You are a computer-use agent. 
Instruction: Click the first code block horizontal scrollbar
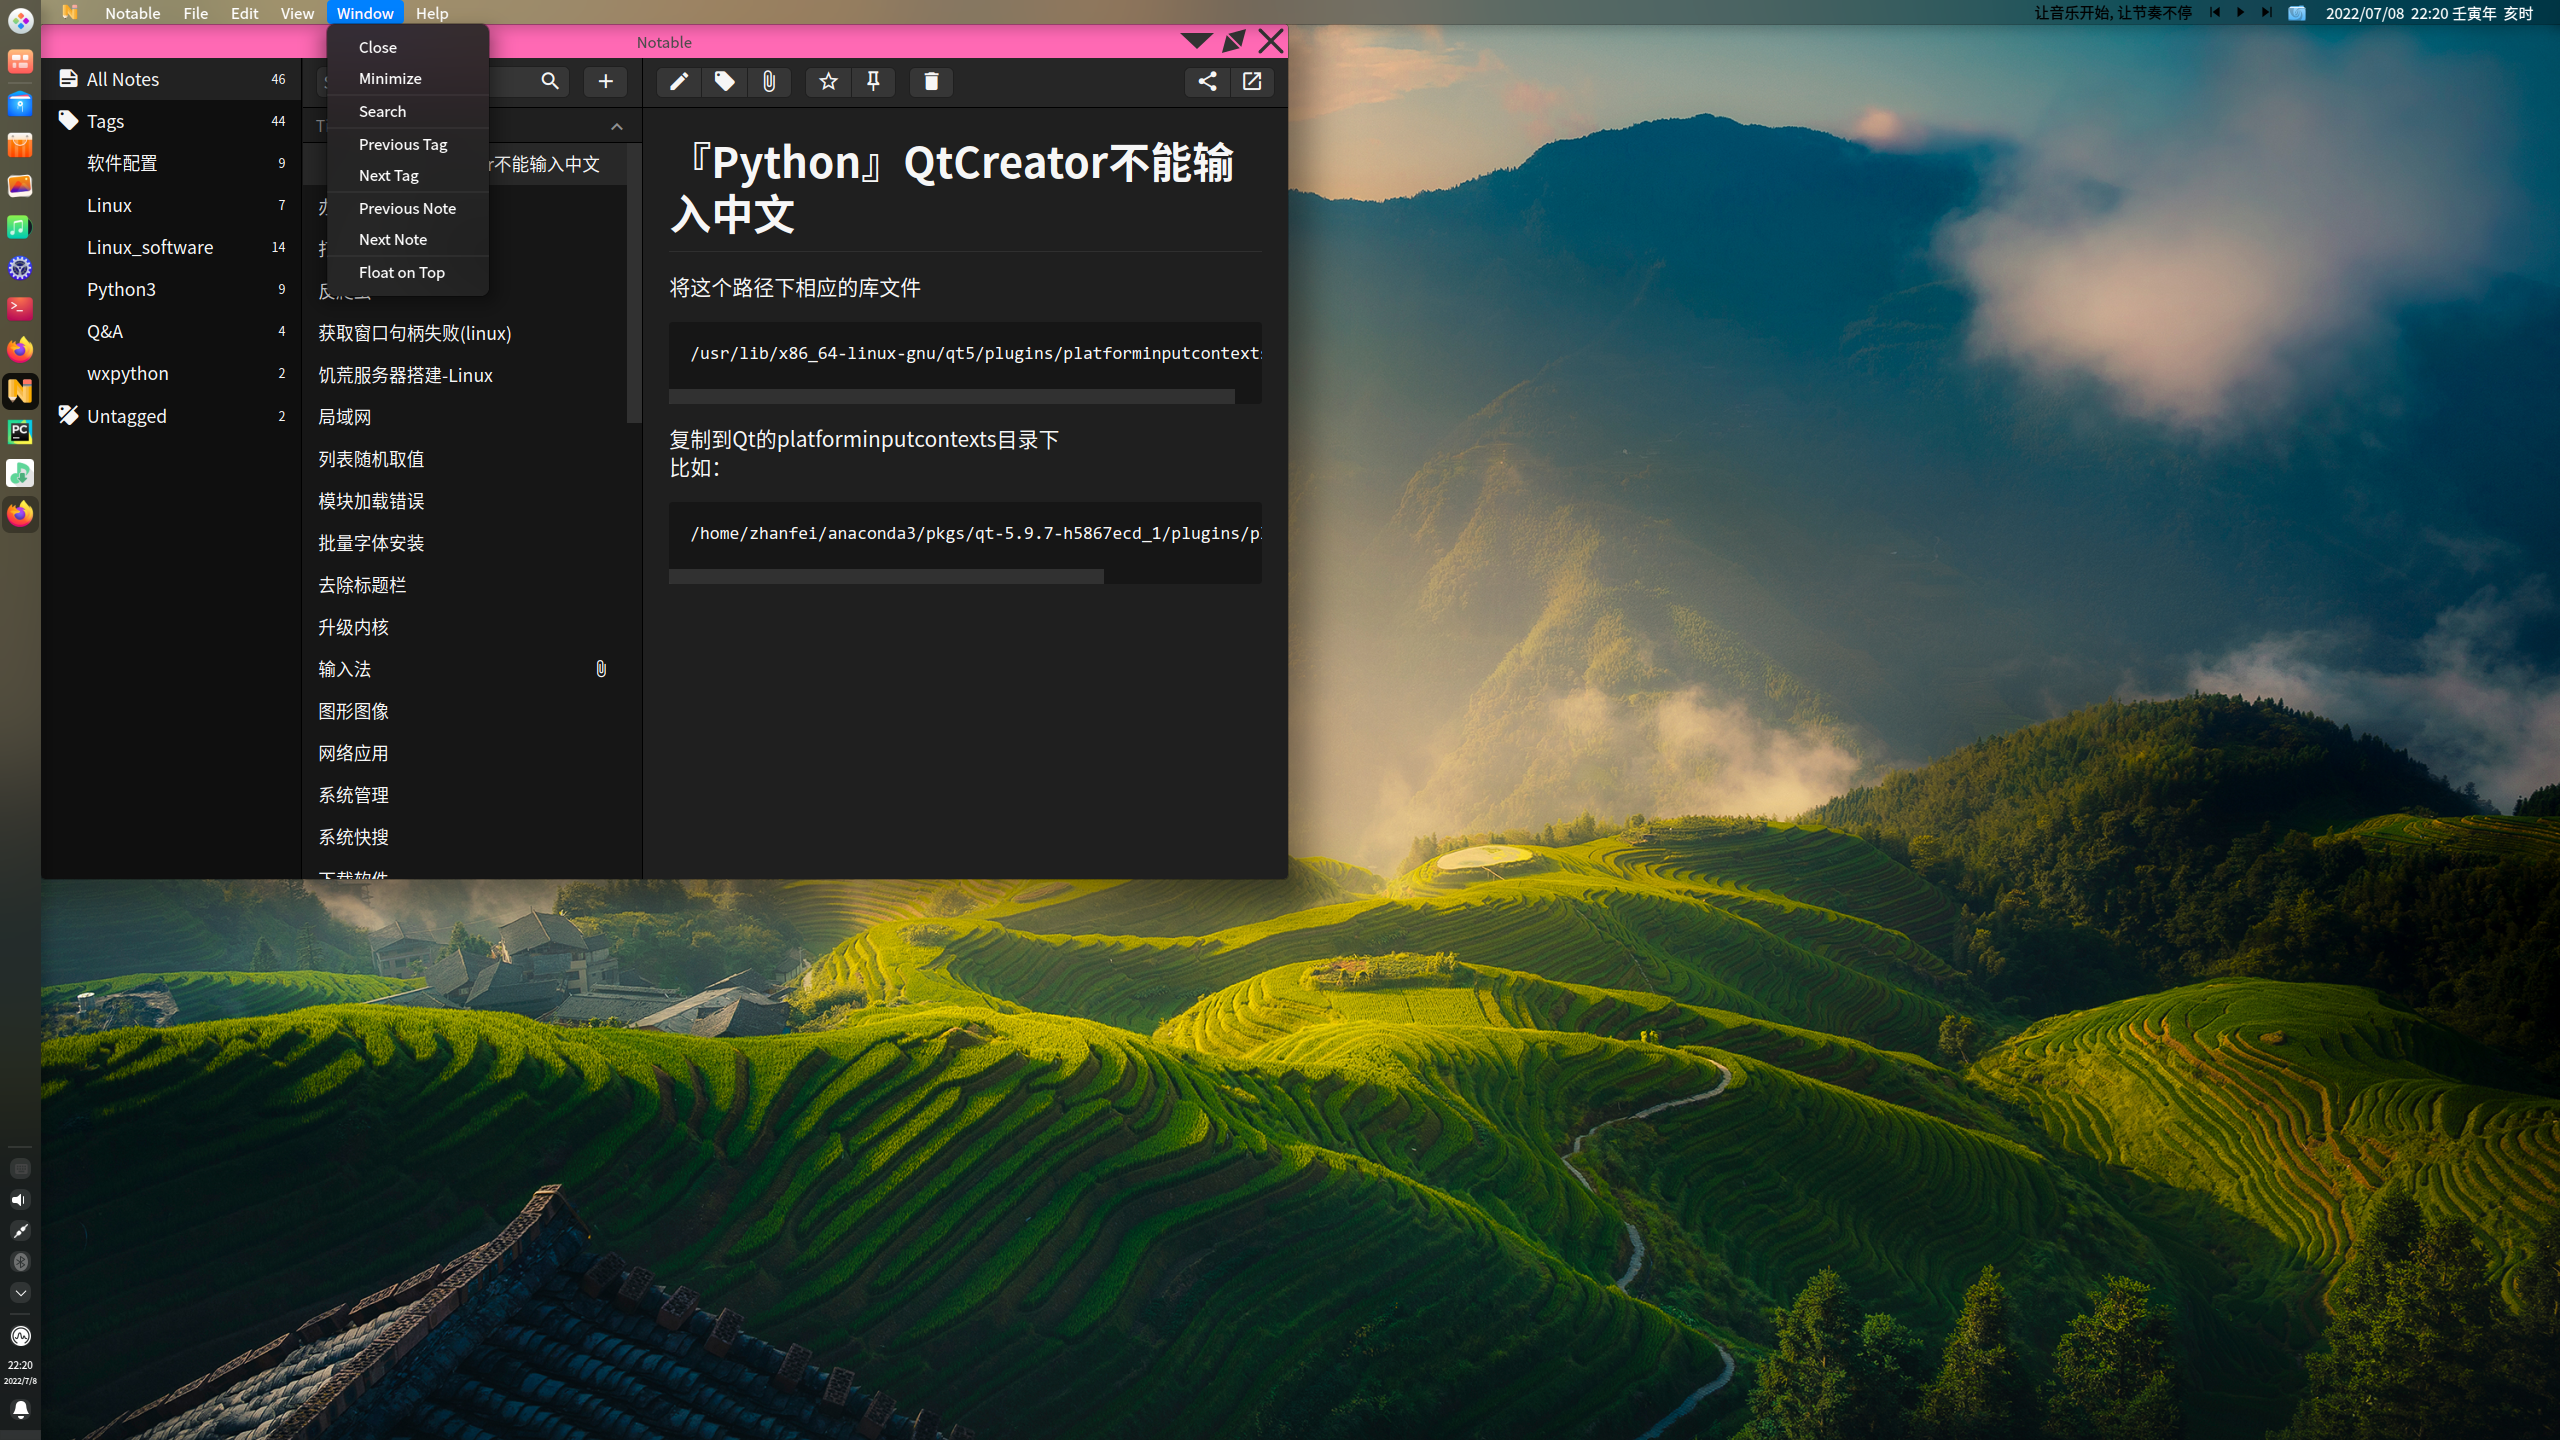tap(950, 397)
